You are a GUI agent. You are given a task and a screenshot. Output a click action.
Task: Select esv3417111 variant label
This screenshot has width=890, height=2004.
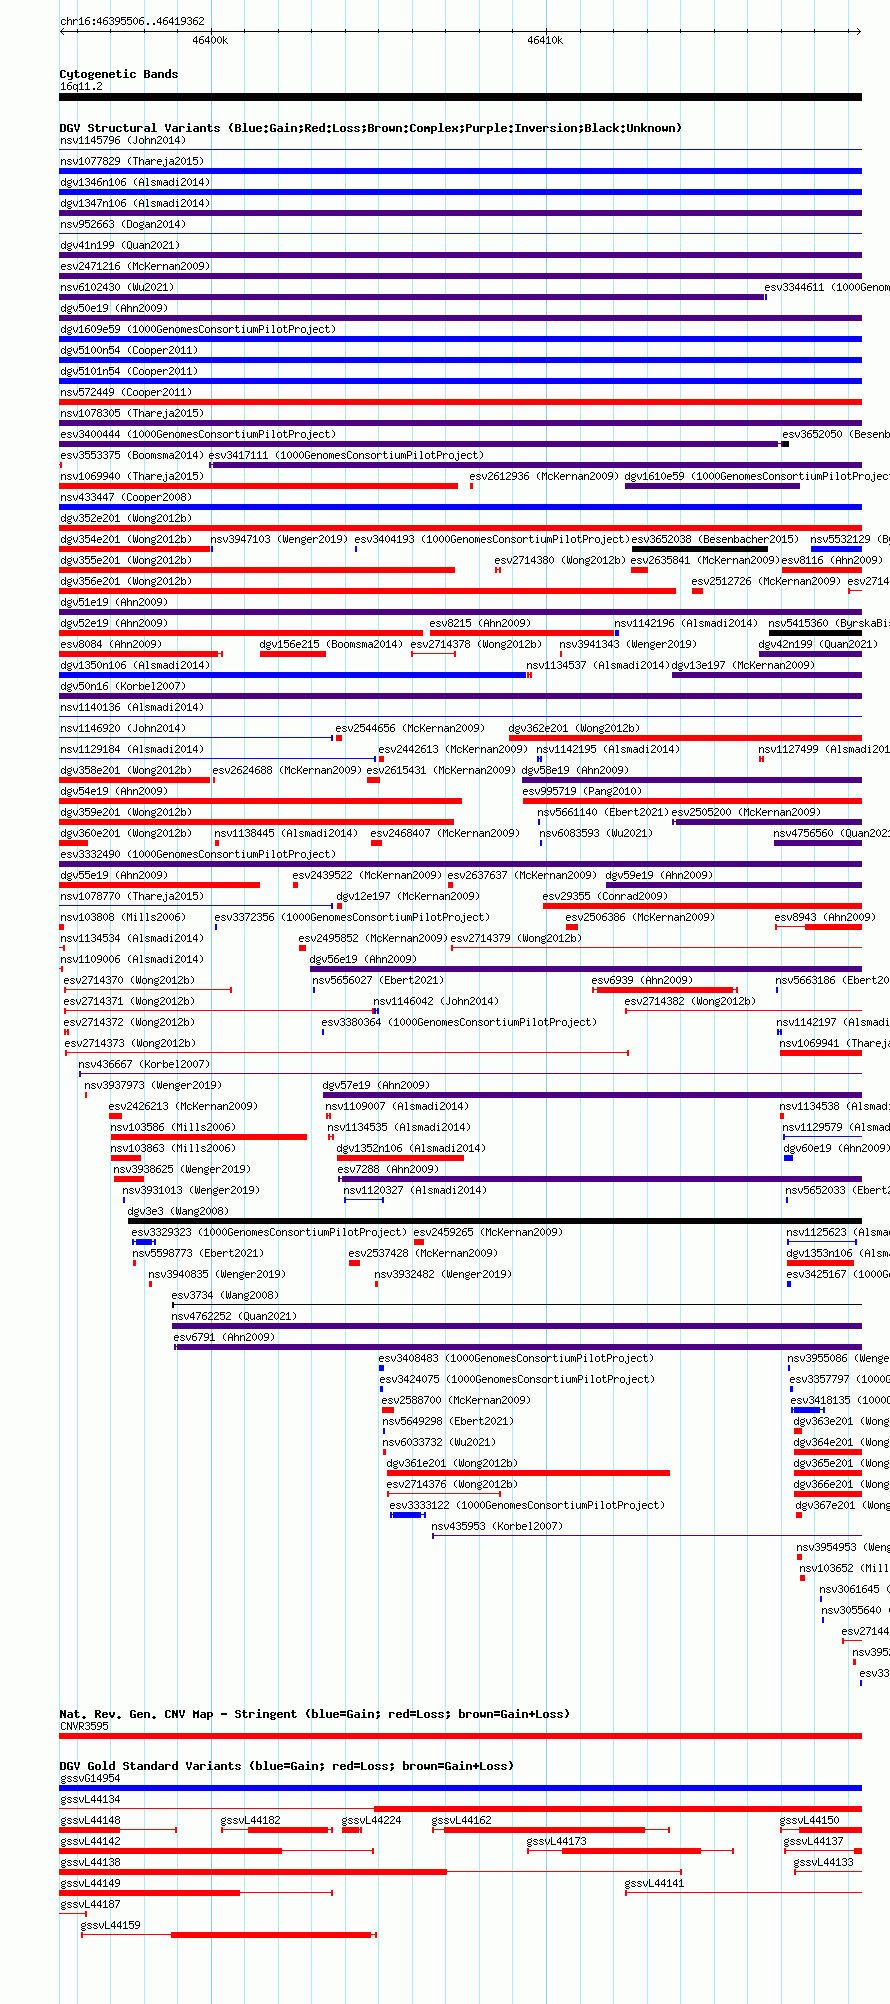(346, 455)
